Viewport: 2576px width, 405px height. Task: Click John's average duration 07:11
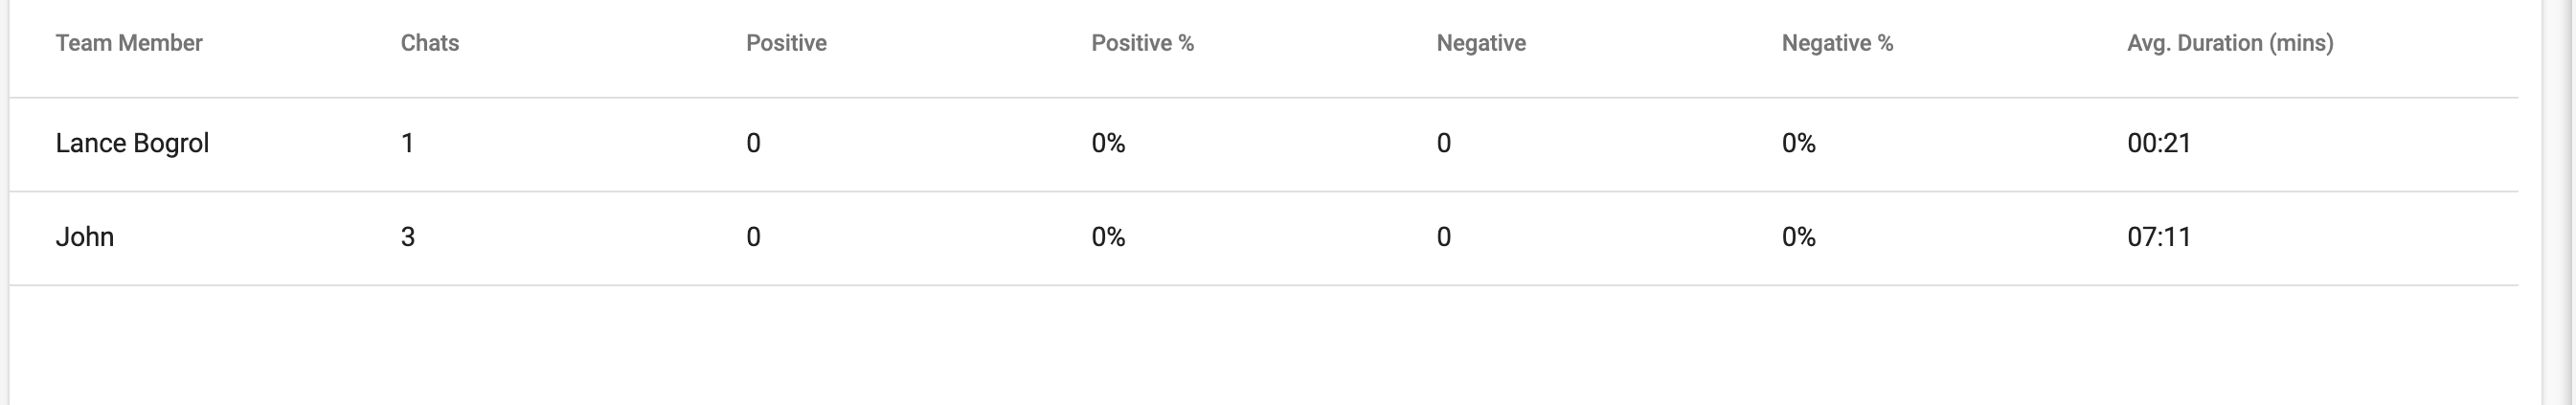[2159, 237]
